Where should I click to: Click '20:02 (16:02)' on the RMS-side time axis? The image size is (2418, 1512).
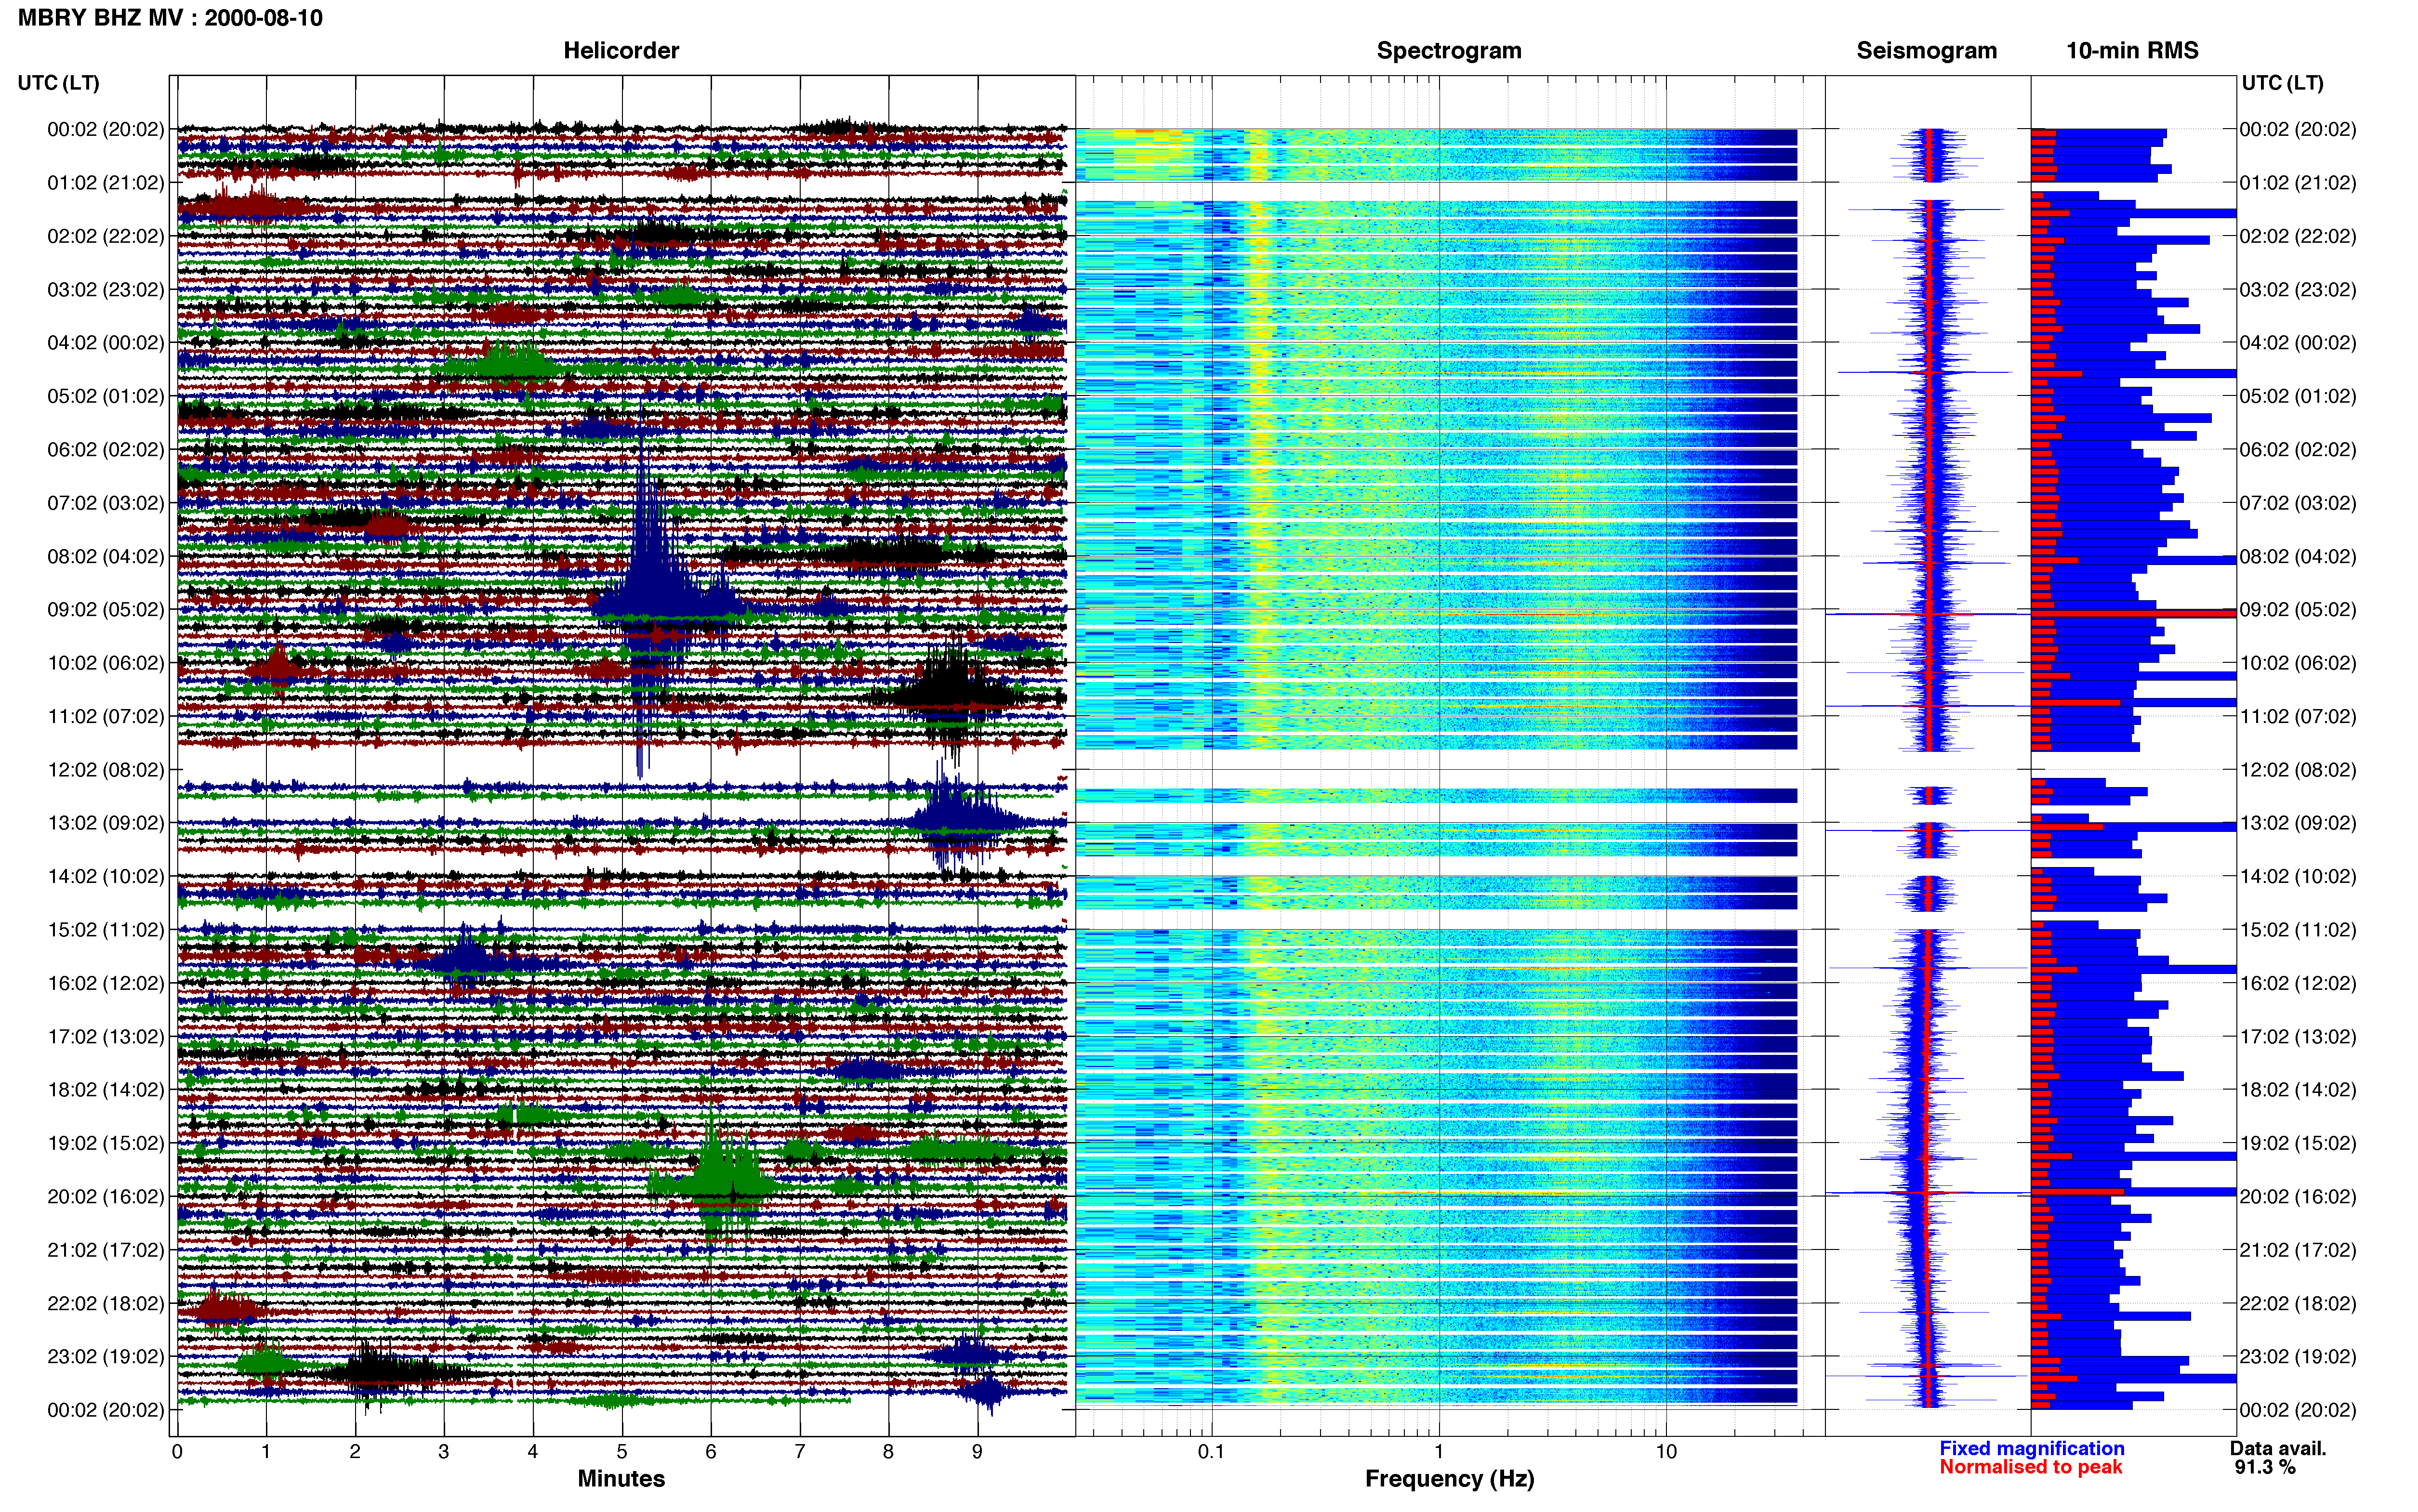point(2298,1197)
